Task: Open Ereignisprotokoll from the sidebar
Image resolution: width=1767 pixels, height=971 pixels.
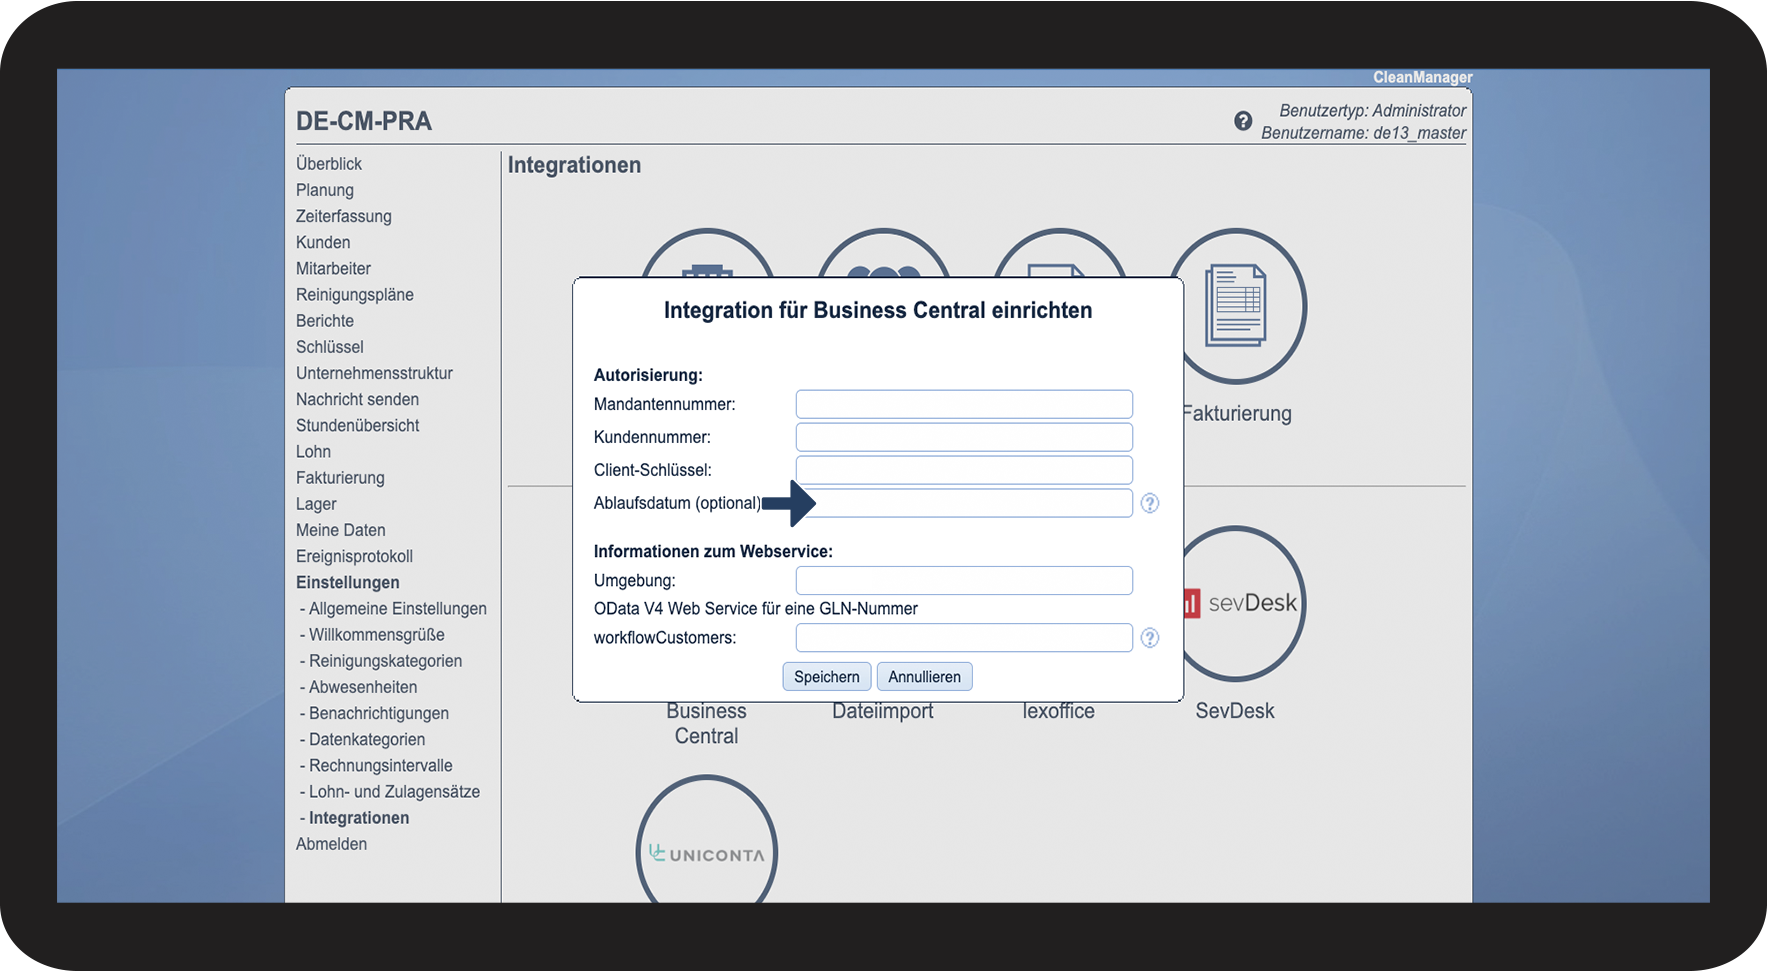Action: (354, 556)
